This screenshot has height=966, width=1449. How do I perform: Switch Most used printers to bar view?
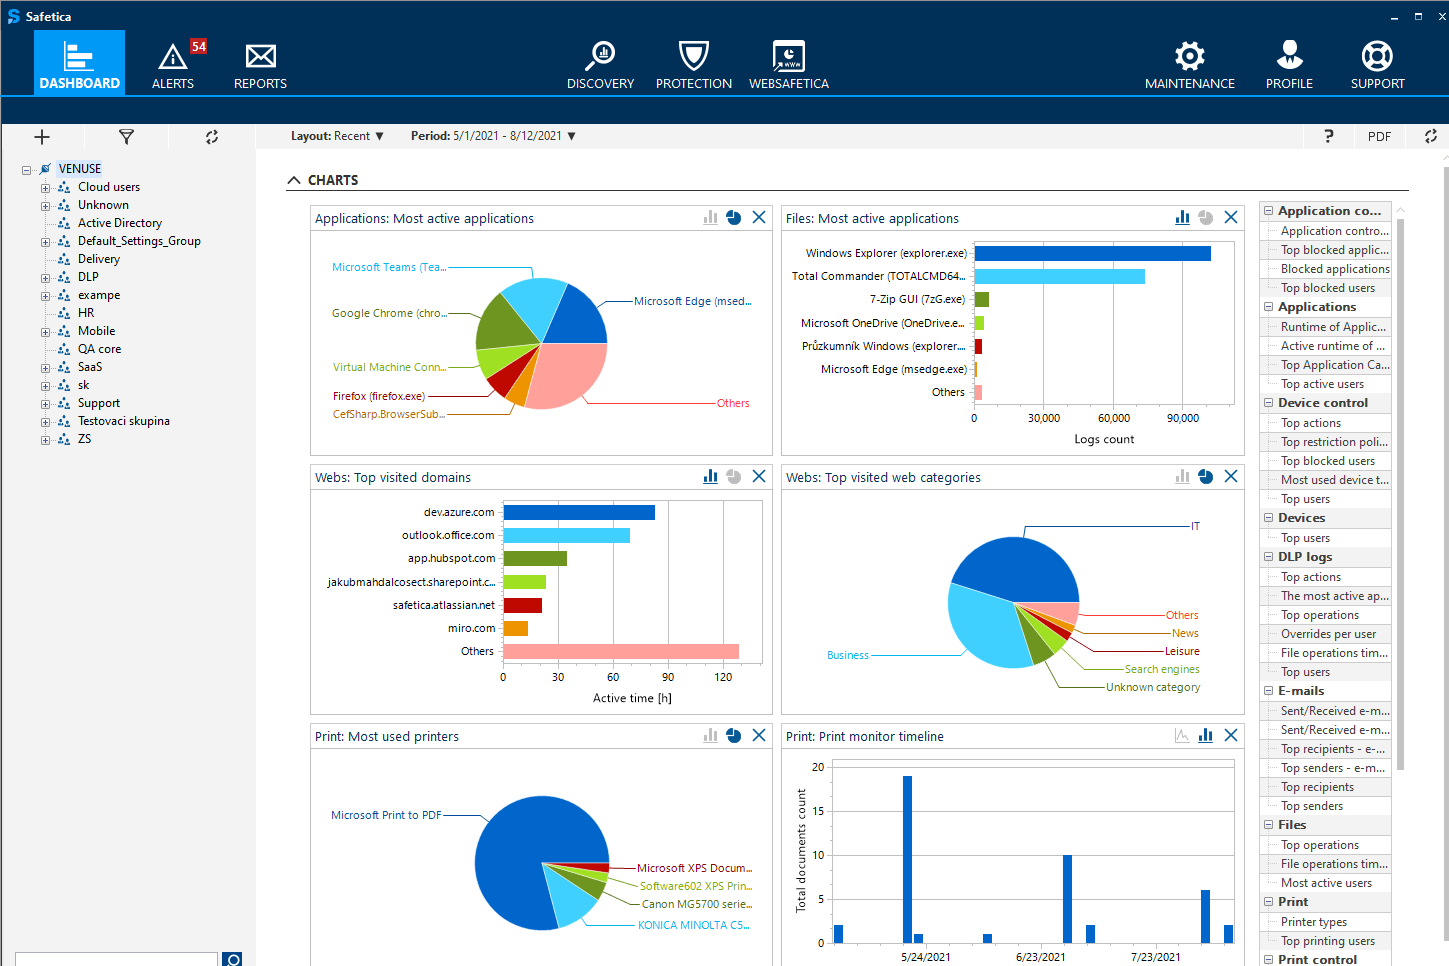click(711, 735)
